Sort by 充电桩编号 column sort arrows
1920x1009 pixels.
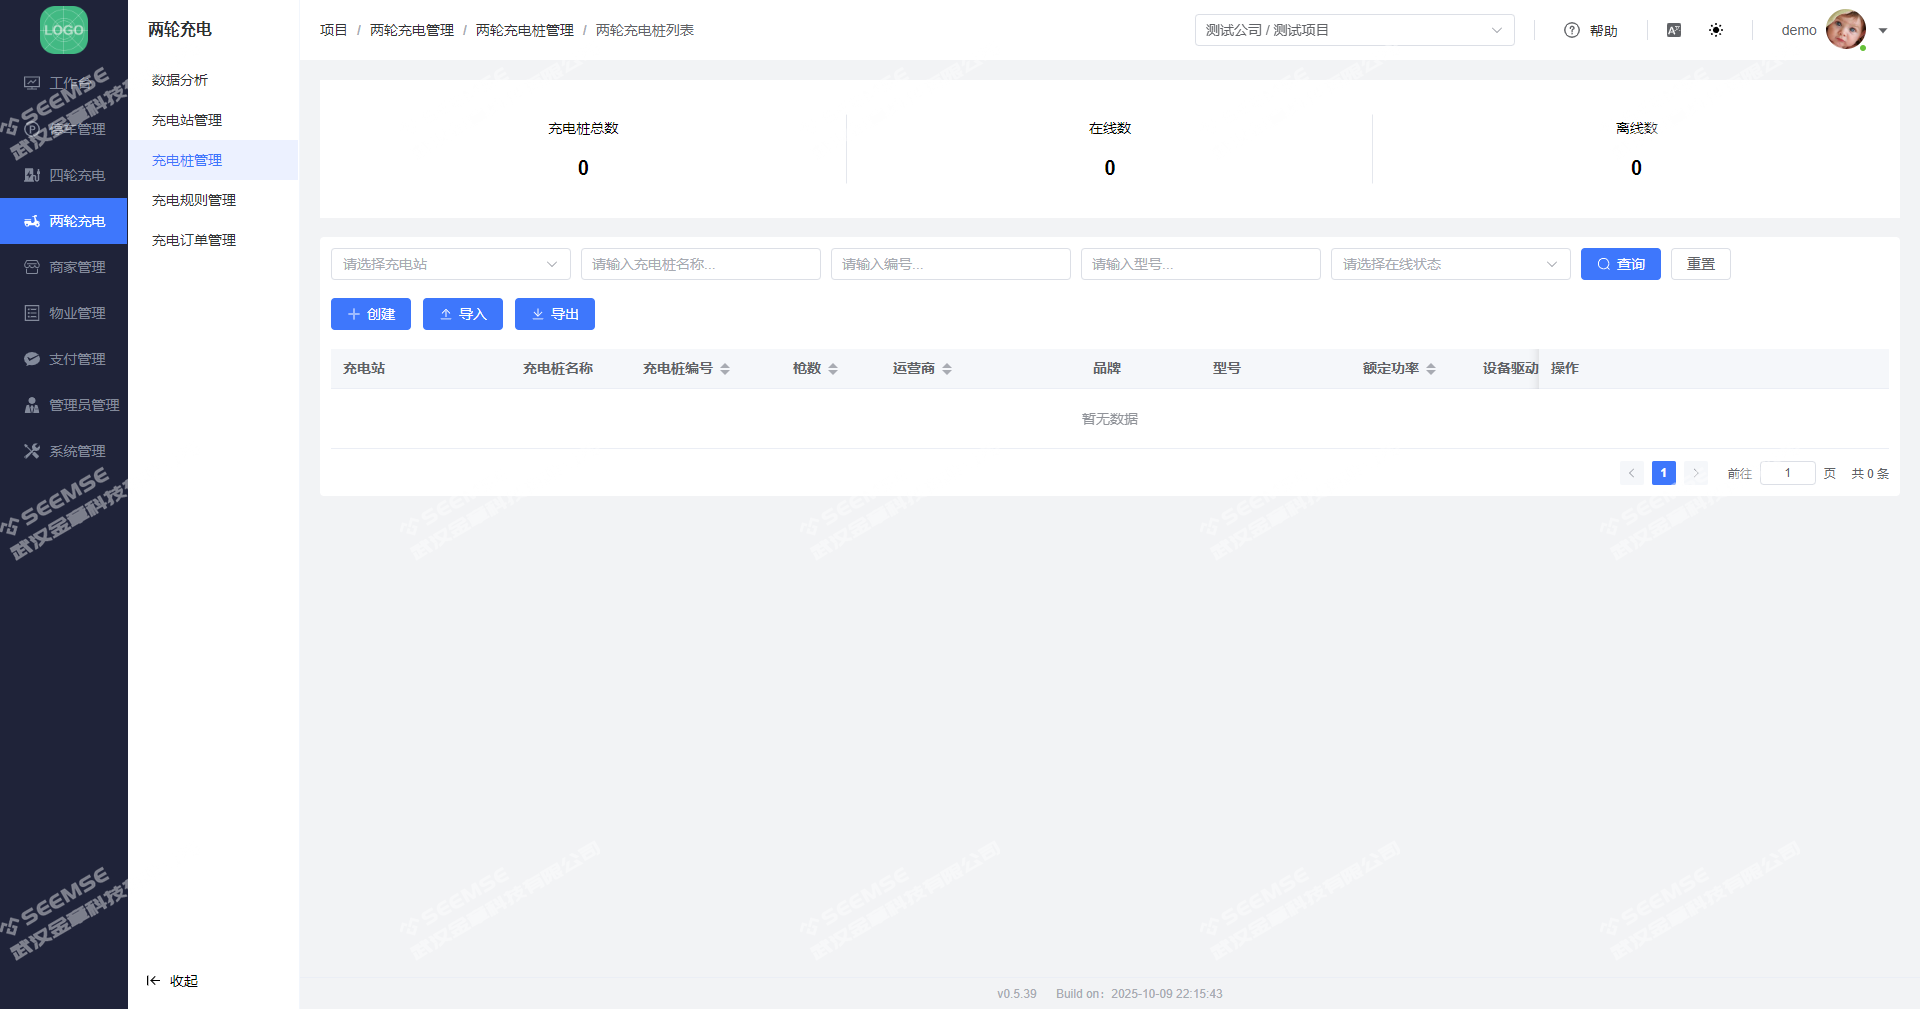tap(725, 369)
